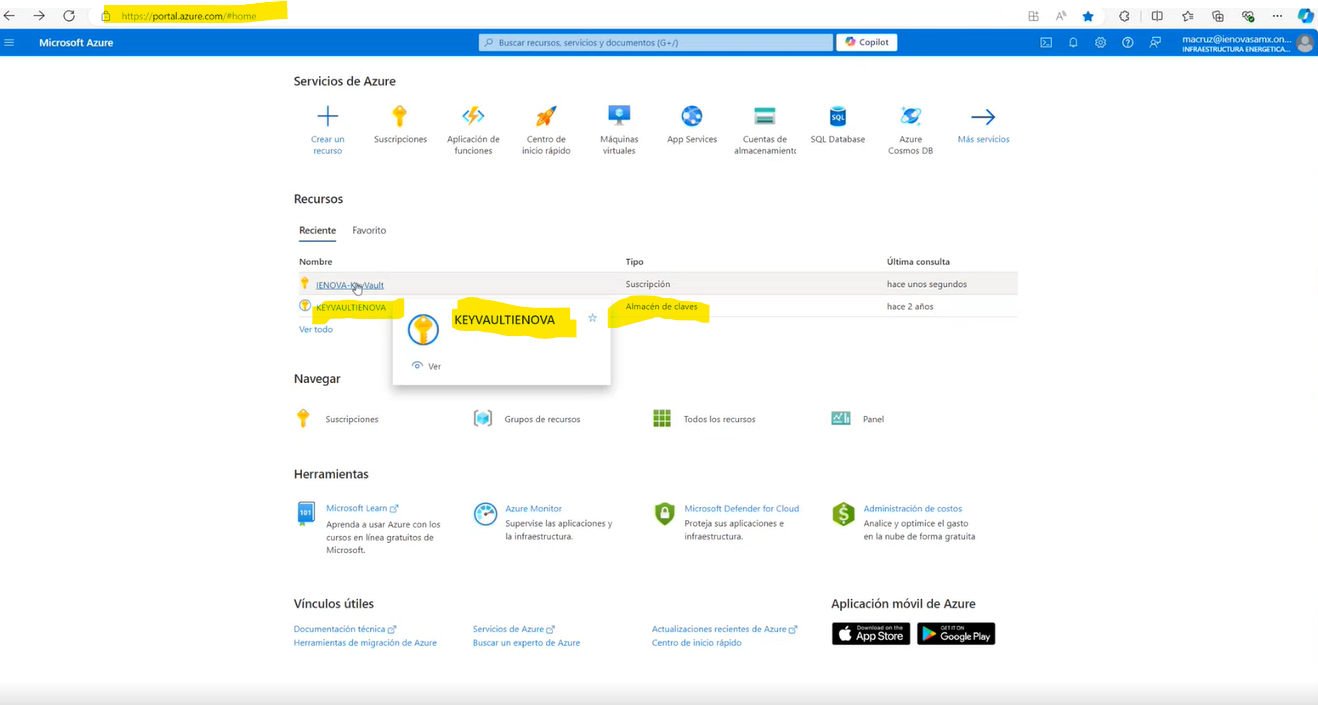
Task: Open App Services globe icon
Action: pyautogui.click(x=692, y=116)
